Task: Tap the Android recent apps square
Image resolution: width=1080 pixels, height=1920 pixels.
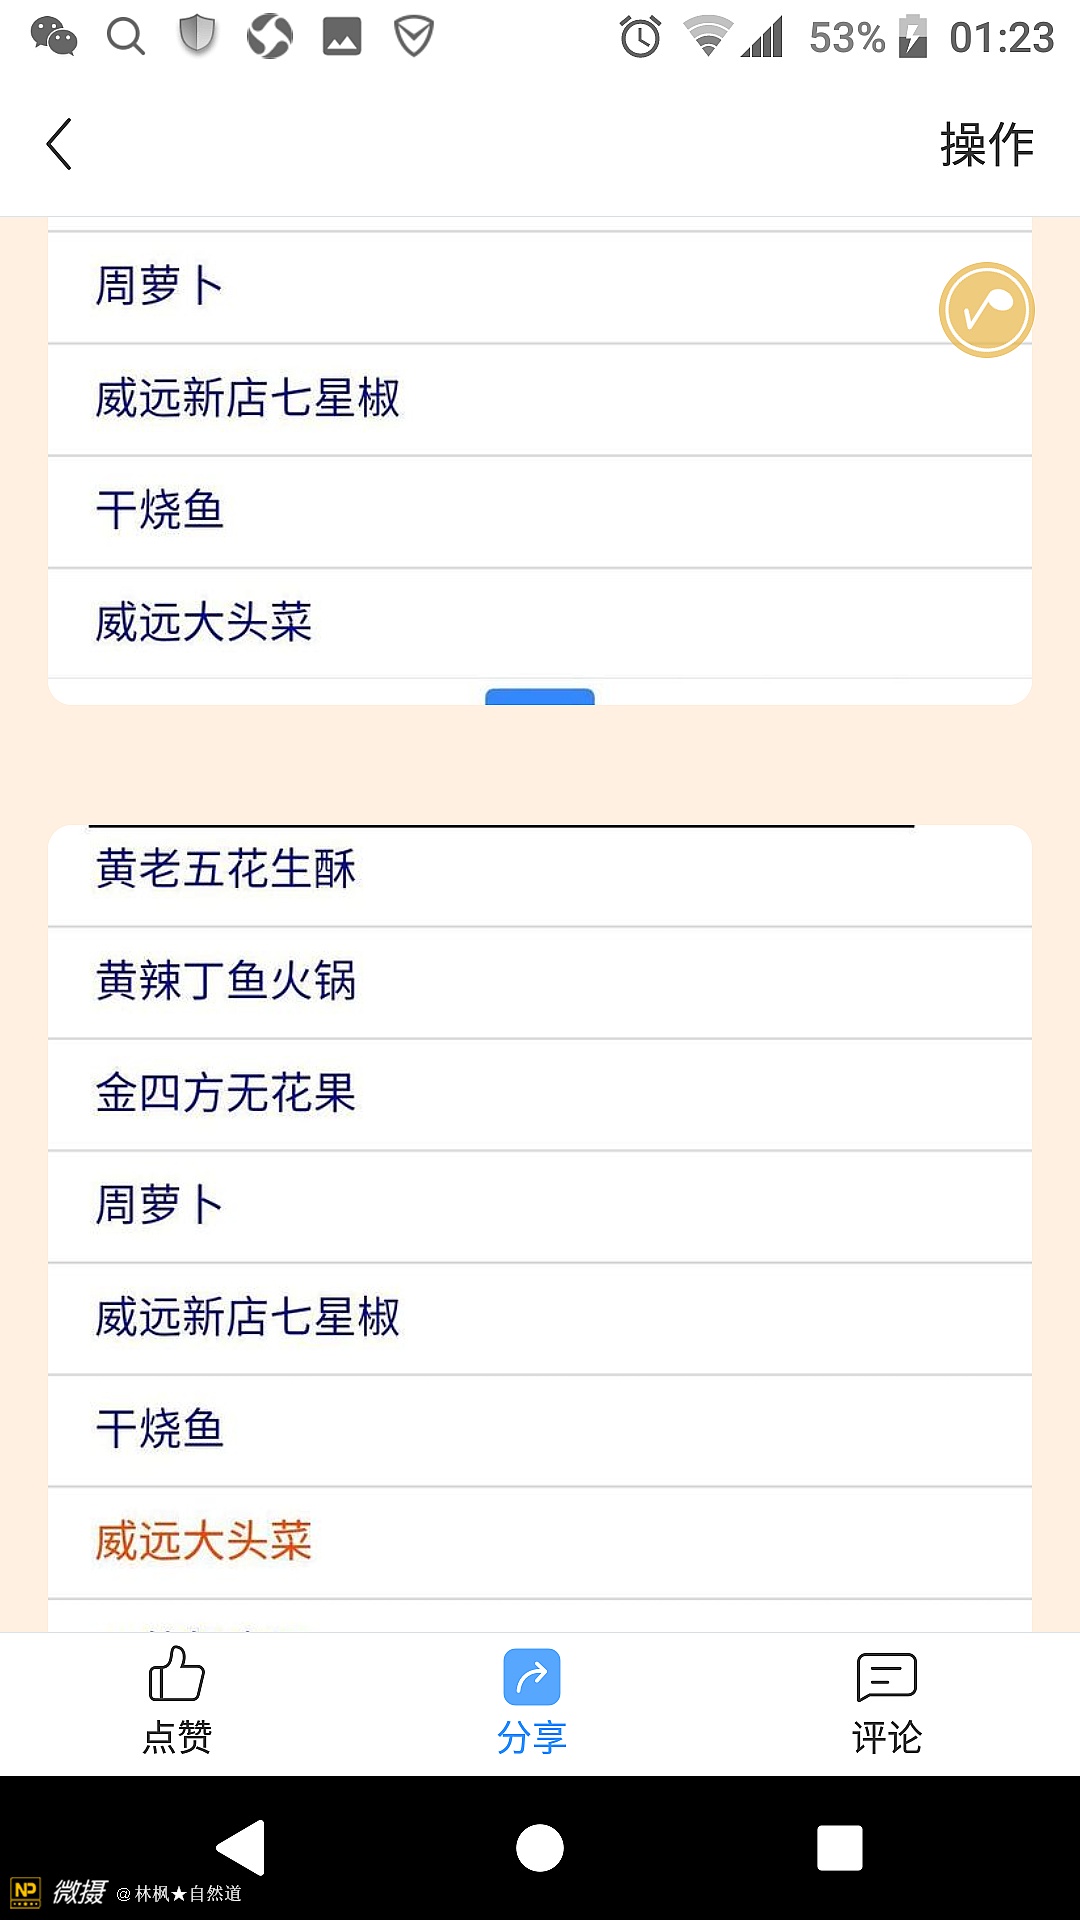Action: point(839,1847)
